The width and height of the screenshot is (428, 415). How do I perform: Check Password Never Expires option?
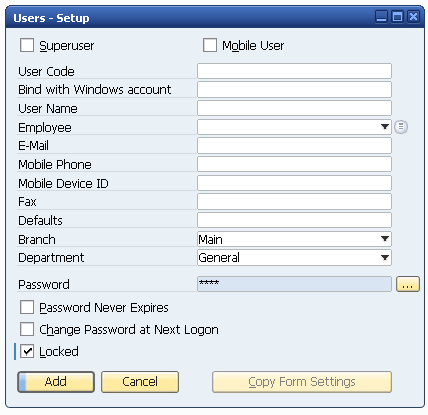(27, 307)
